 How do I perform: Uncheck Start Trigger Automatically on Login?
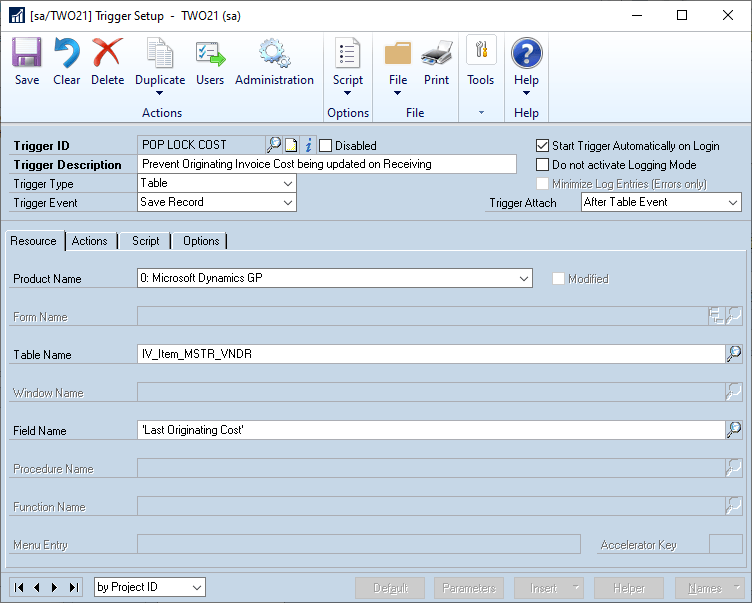pyautogui.click(x=542, y=145)
